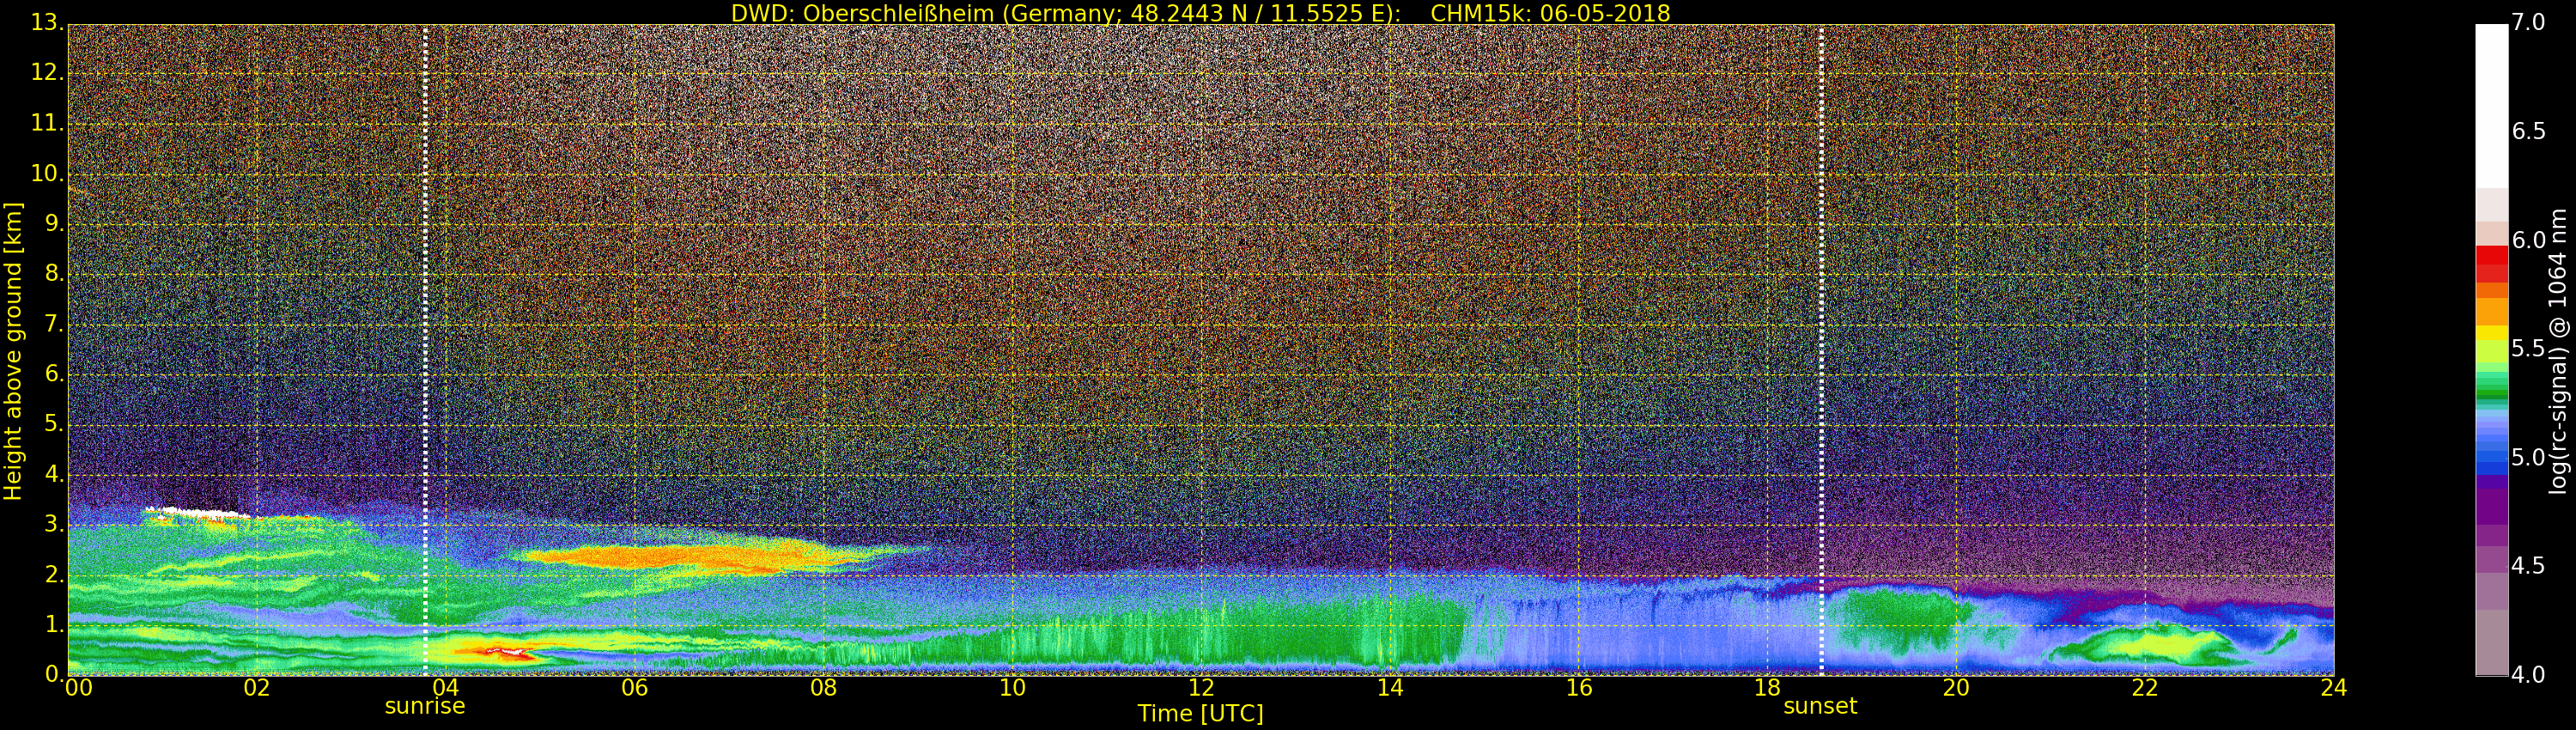Click time-axis tick label '00'
The width and height of the screenshot is (2576, 730).
coord(78,687)
